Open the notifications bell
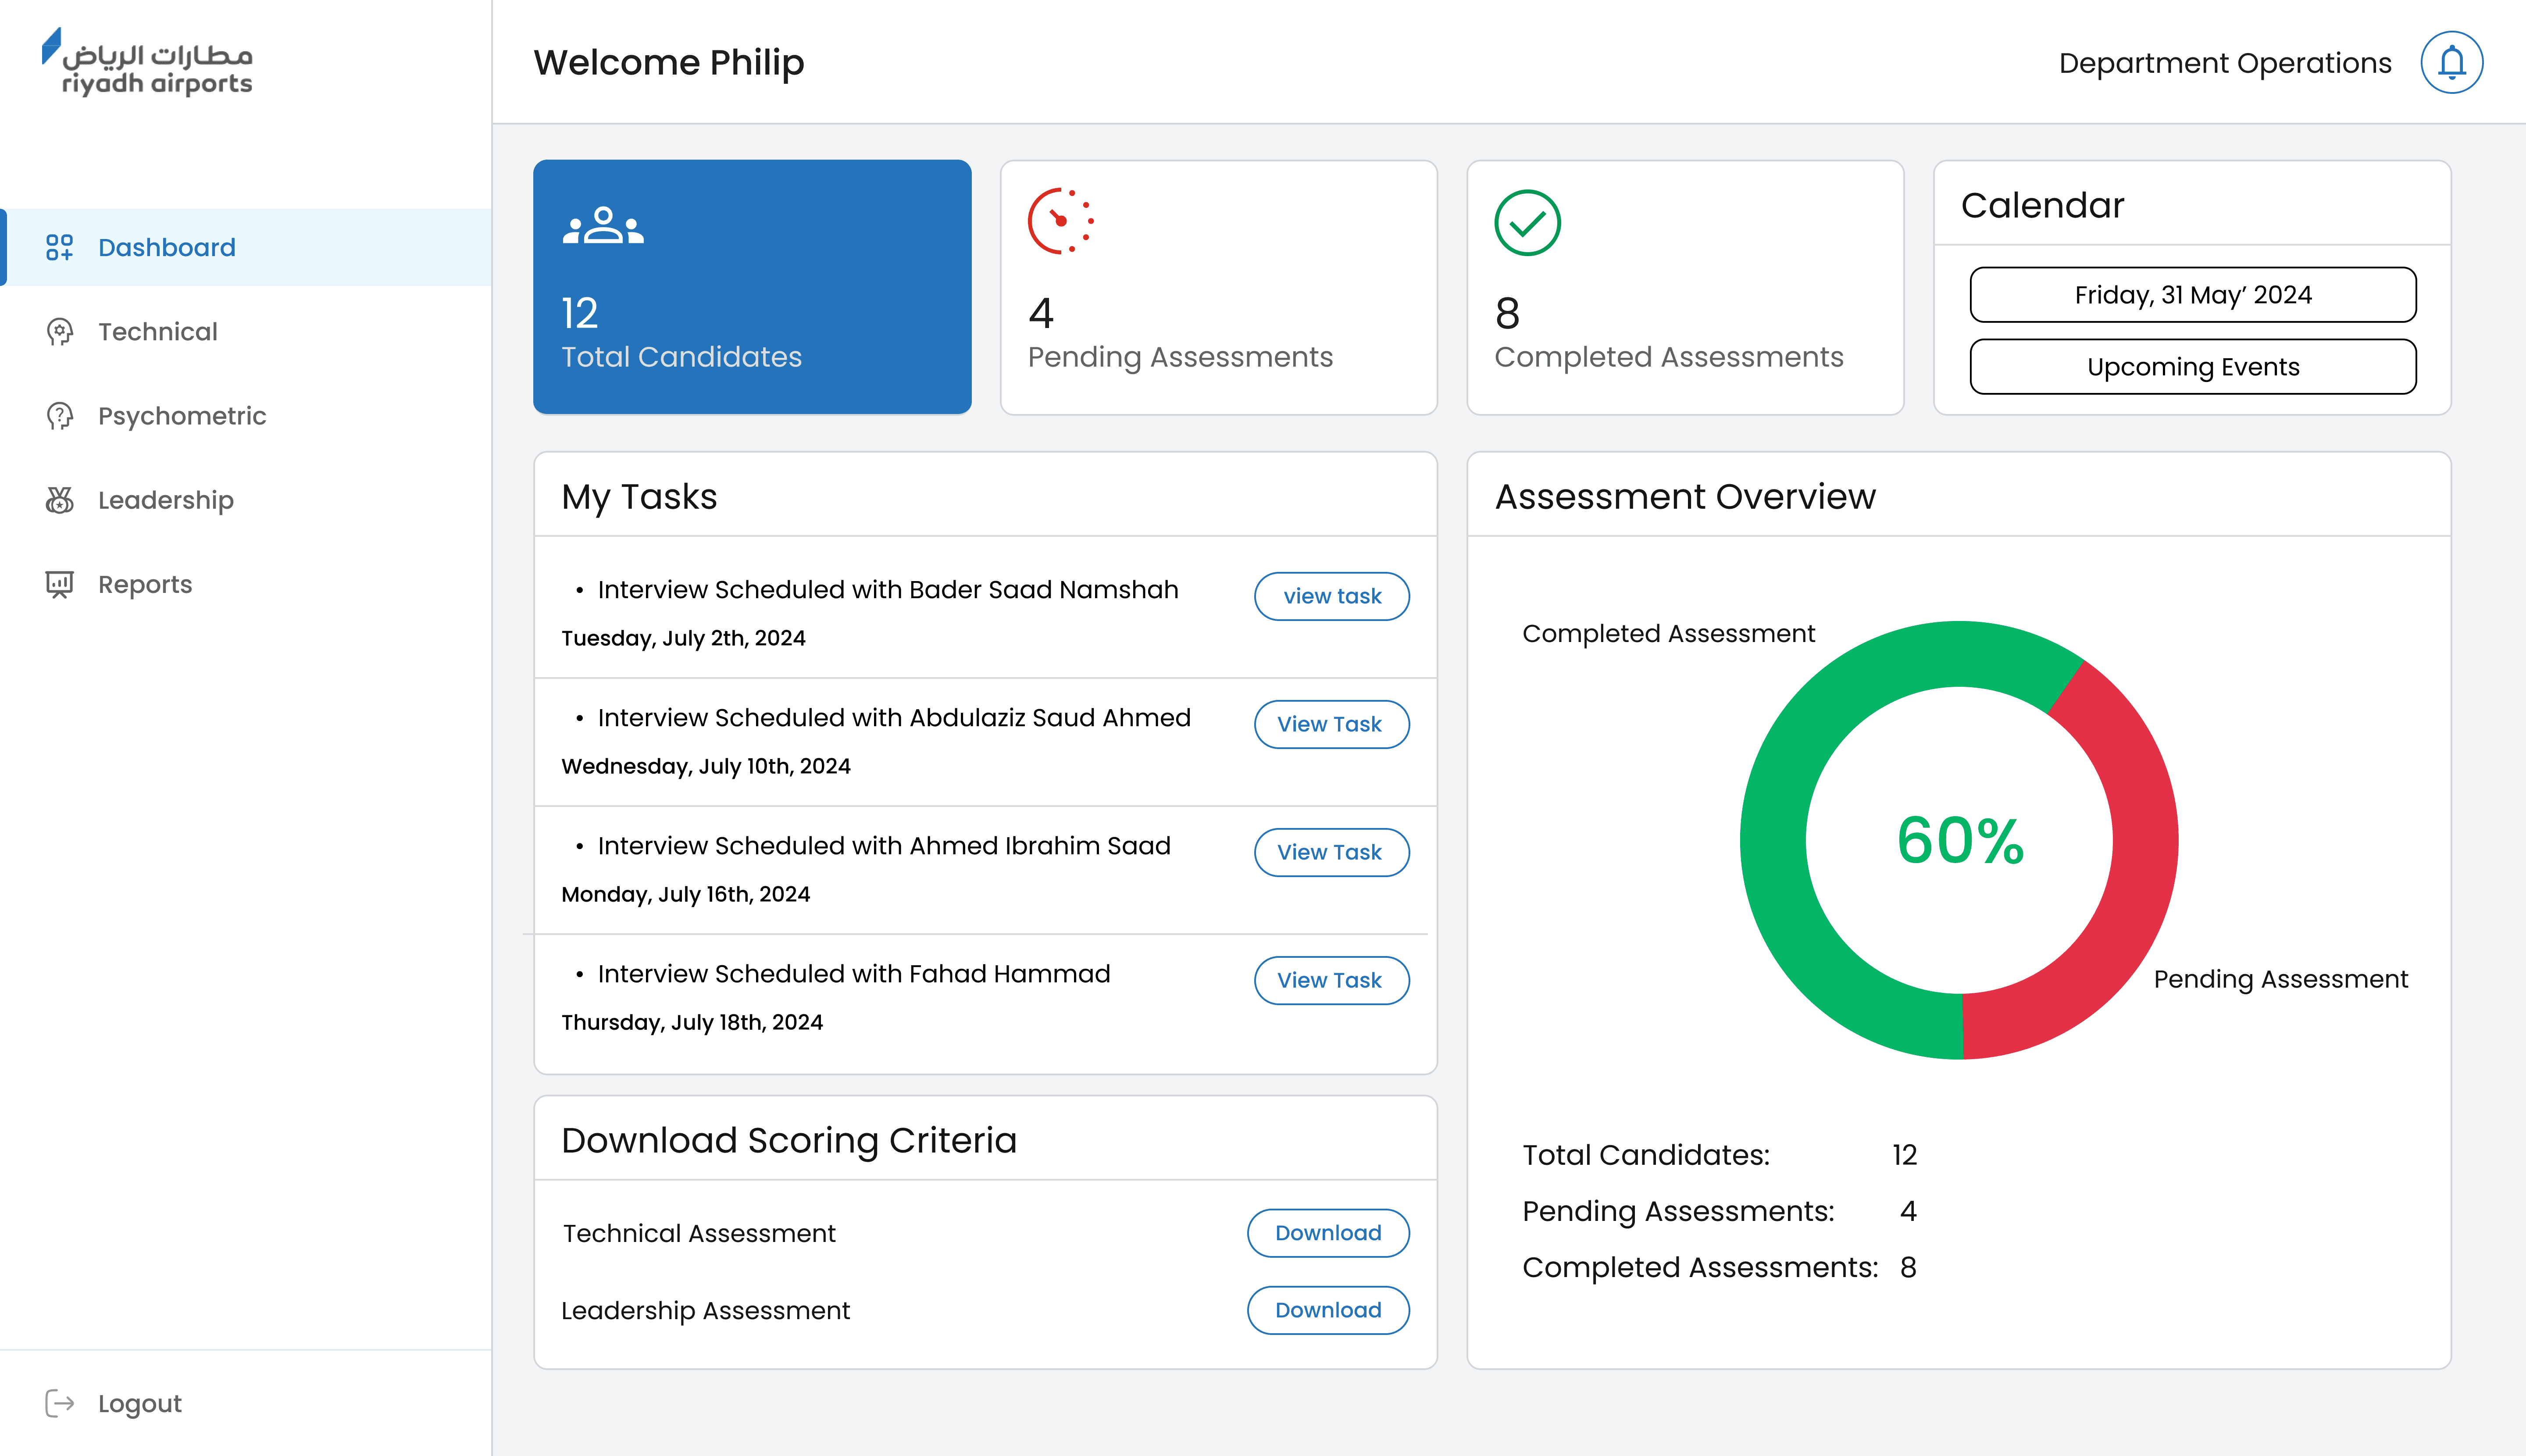Image resolution: width=2526 pixels, height=1456 pixels. tap(2451, 62)
